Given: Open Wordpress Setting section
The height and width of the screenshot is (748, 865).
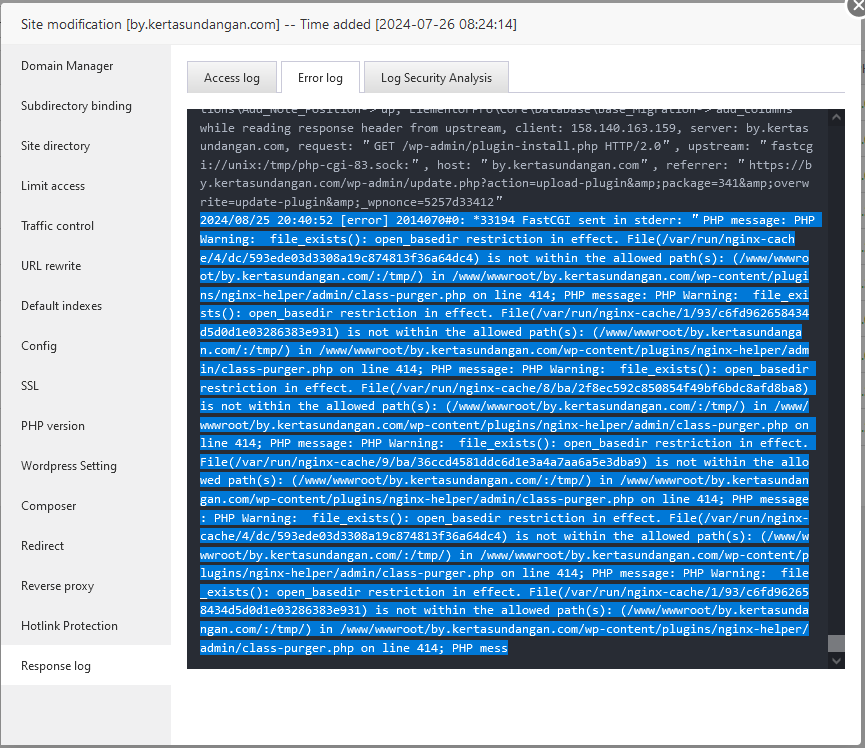Looking at the screenshot, I should tap(86, 466).
